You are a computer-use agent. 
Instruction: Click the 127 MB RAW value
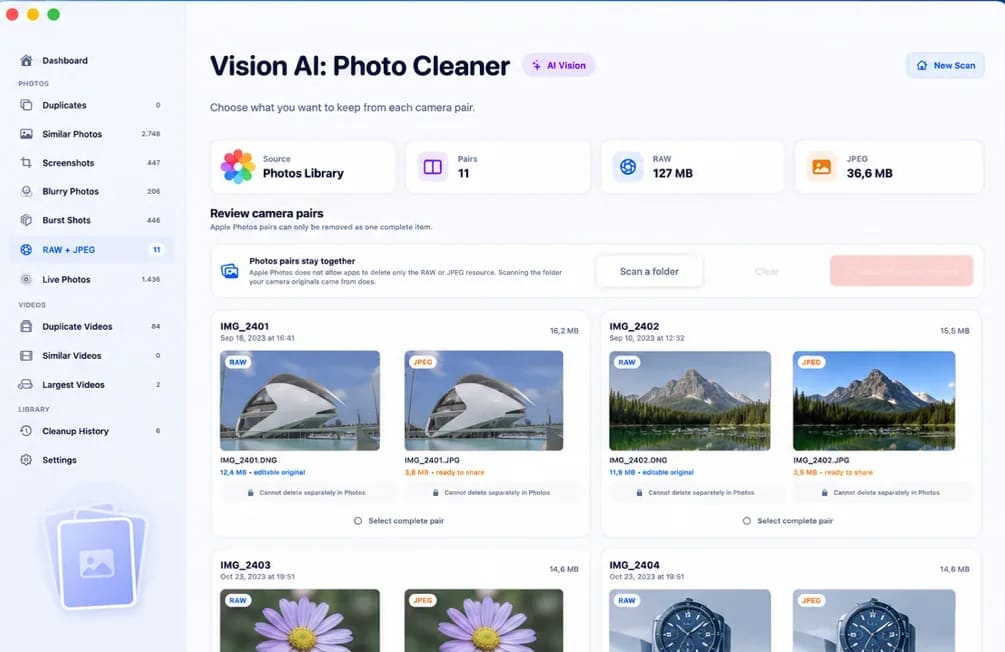[672, 173]
